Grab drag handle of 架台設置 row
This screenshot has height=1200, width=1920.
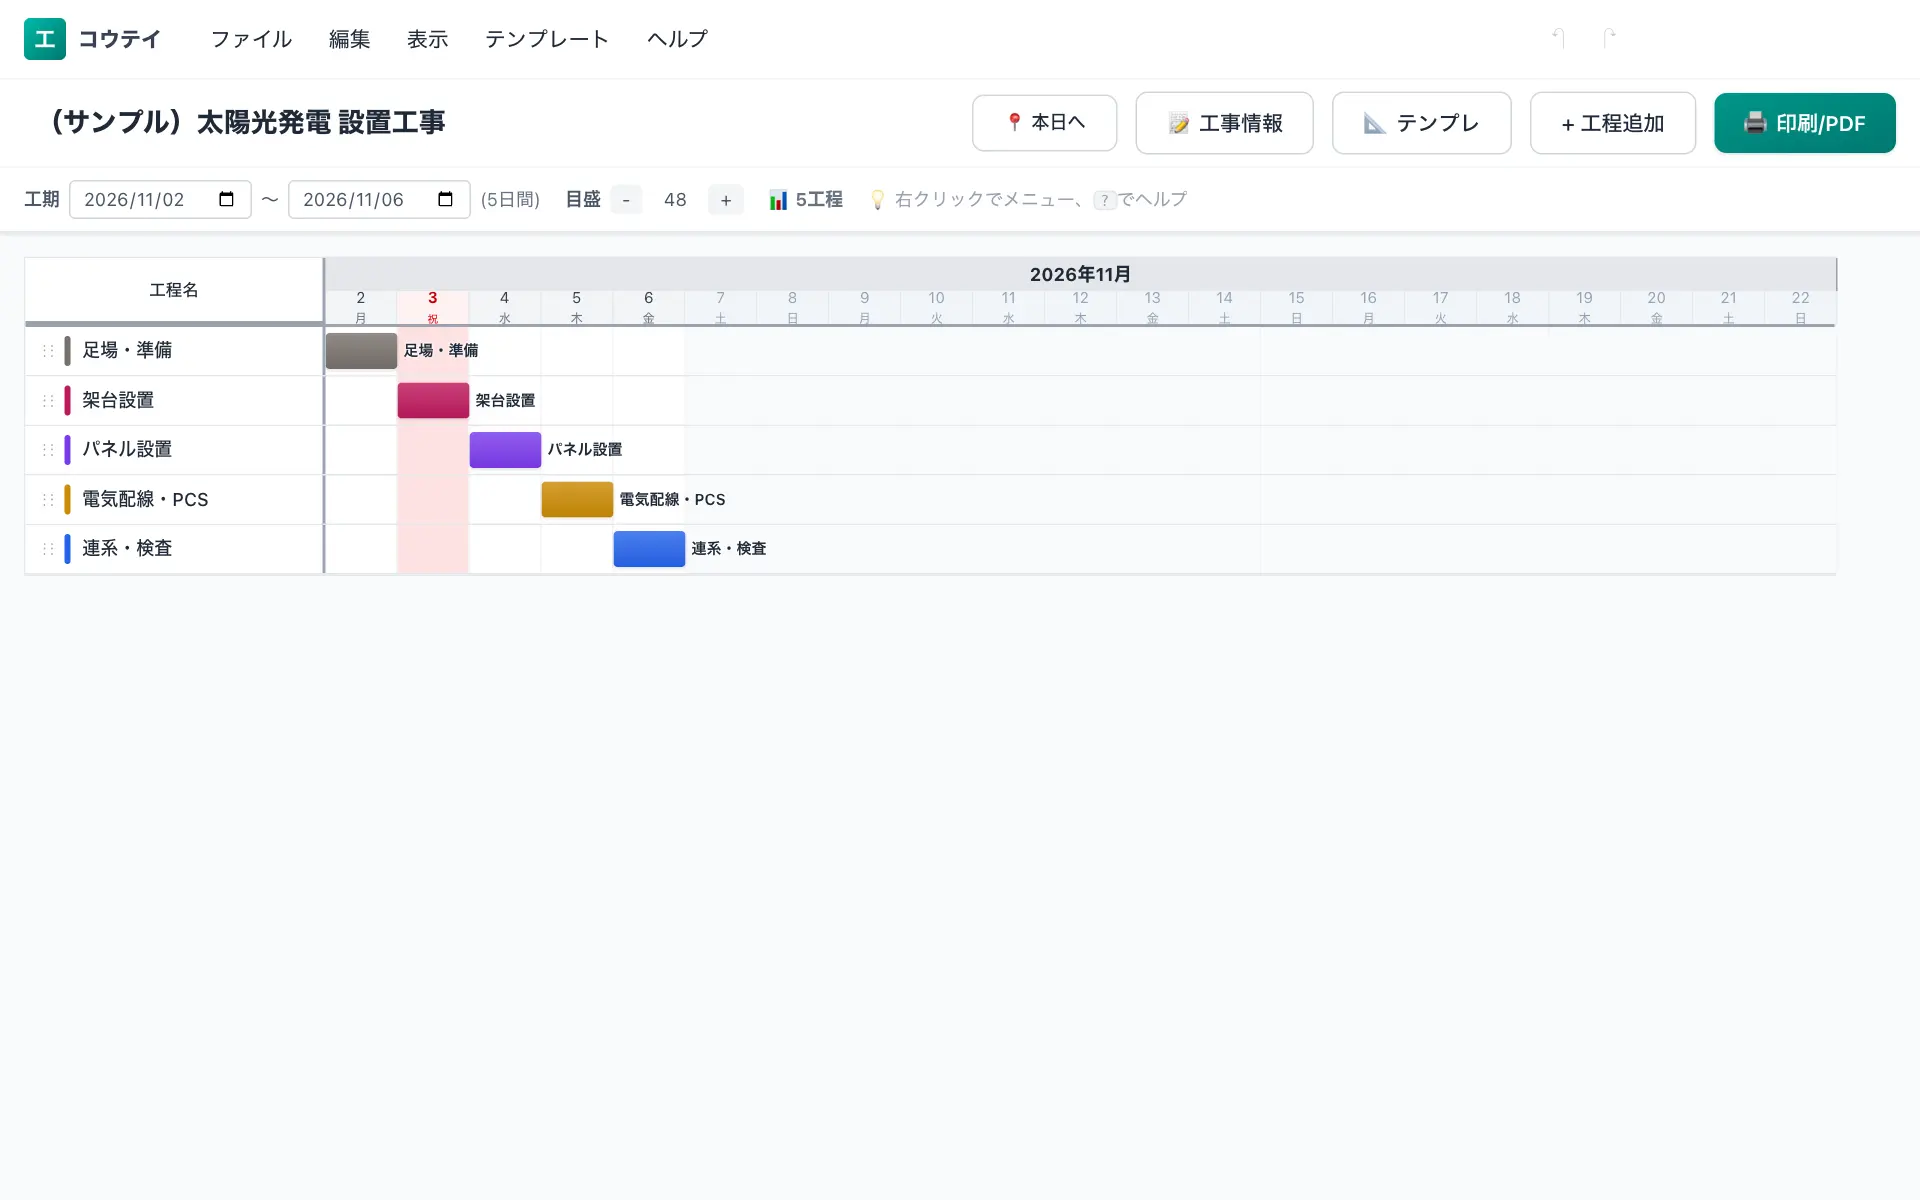pos(48,401)
